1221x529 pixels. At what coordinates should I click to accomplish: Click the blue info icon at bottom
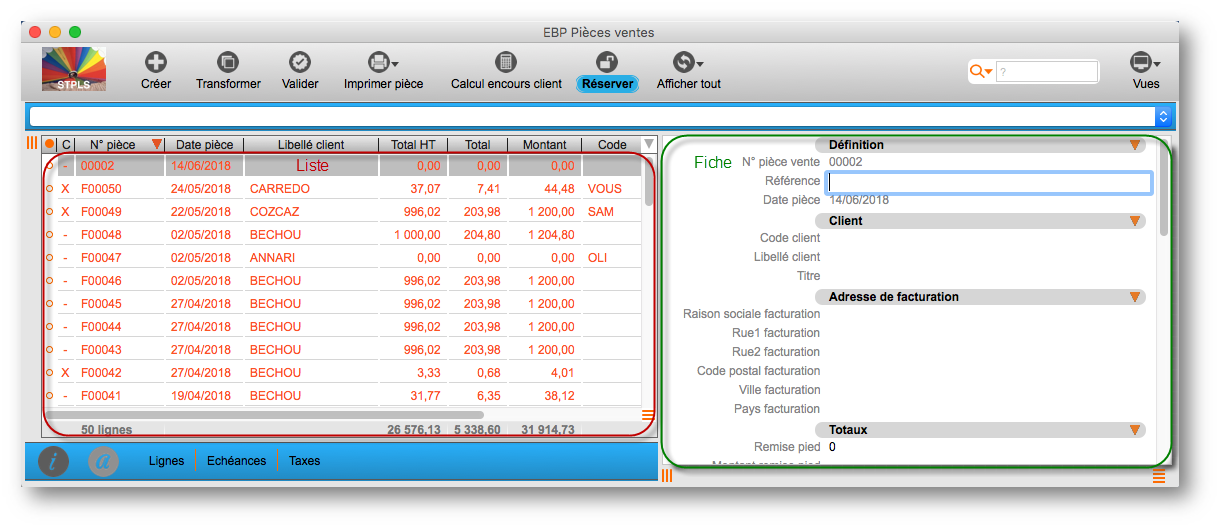click(x=54, y=461)
